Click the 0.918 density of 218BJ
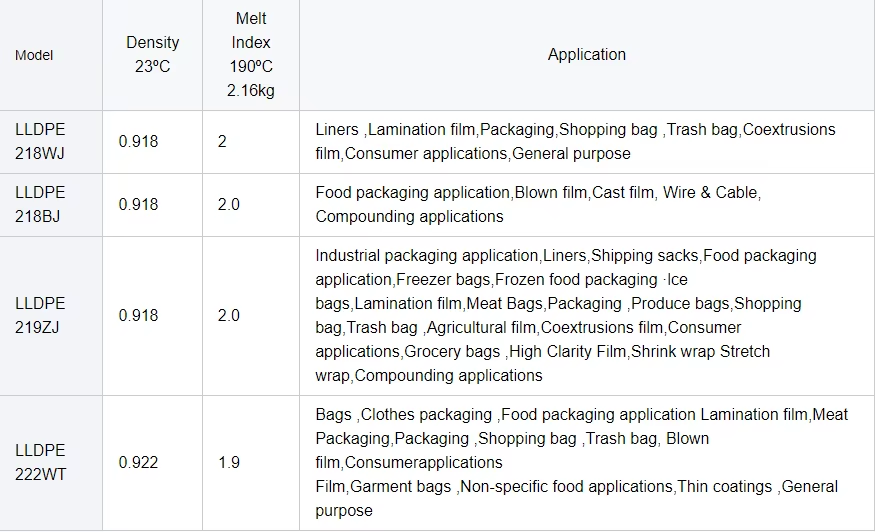This screenshot has height=532, width=875. [138, 204]
